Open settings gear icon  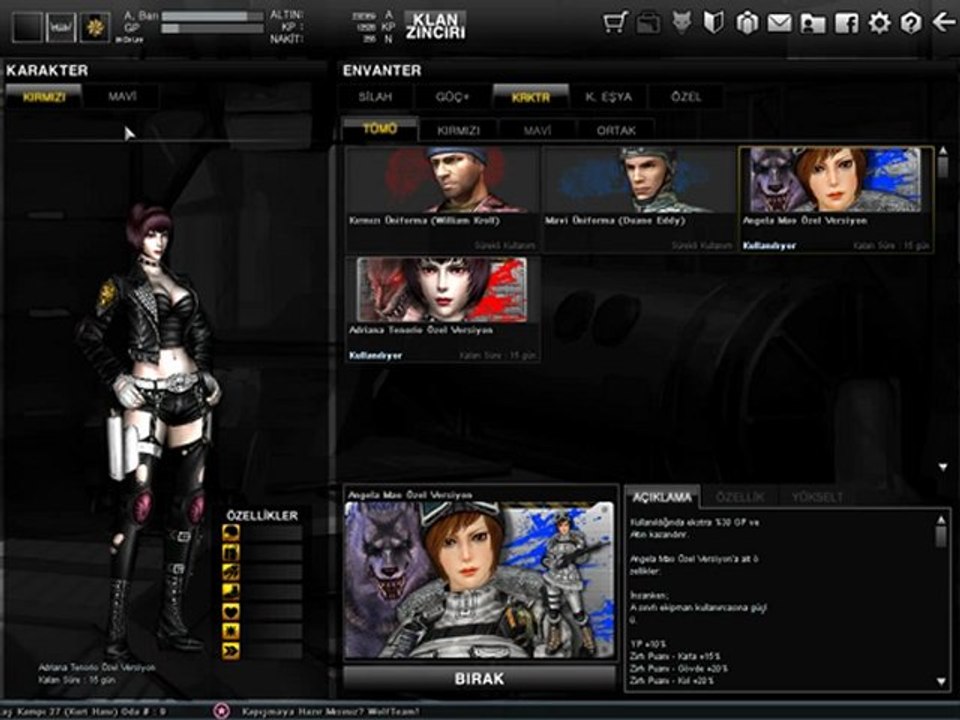879,23
